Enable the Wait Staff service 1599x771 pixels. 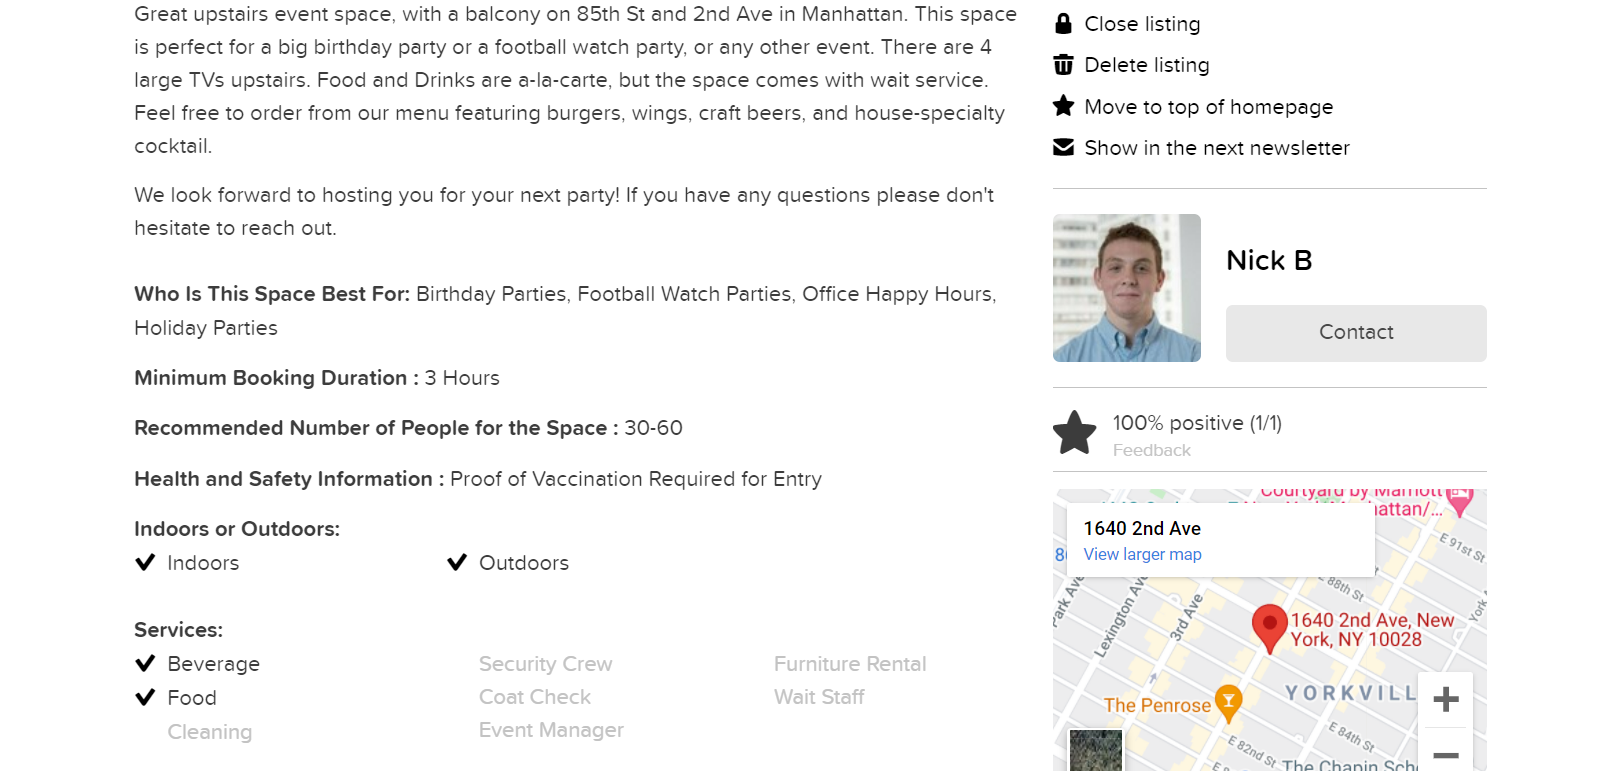(819, 697)
